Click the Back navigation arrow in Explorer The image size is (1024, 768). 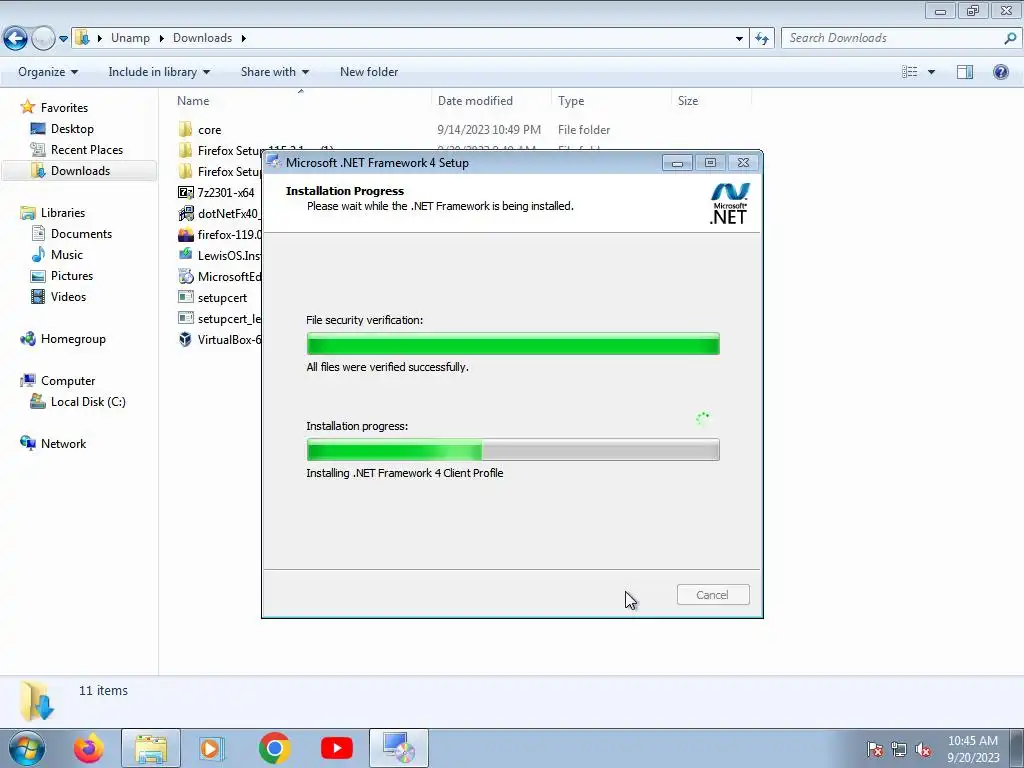coord(15,39)
